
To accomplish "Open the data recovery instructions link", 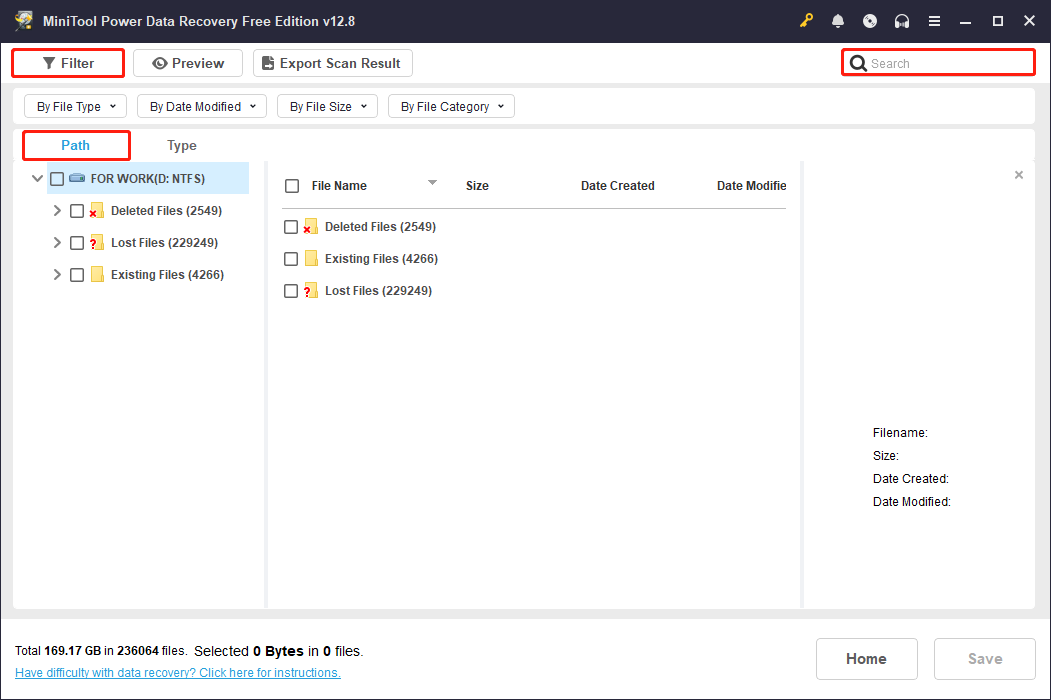I will pyautogui.click(x=177, y=672).
